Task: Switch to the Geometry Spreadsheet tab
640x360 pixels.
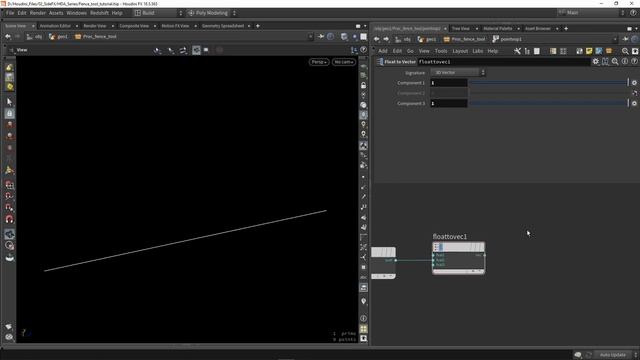Action: [x=223, y=26]
